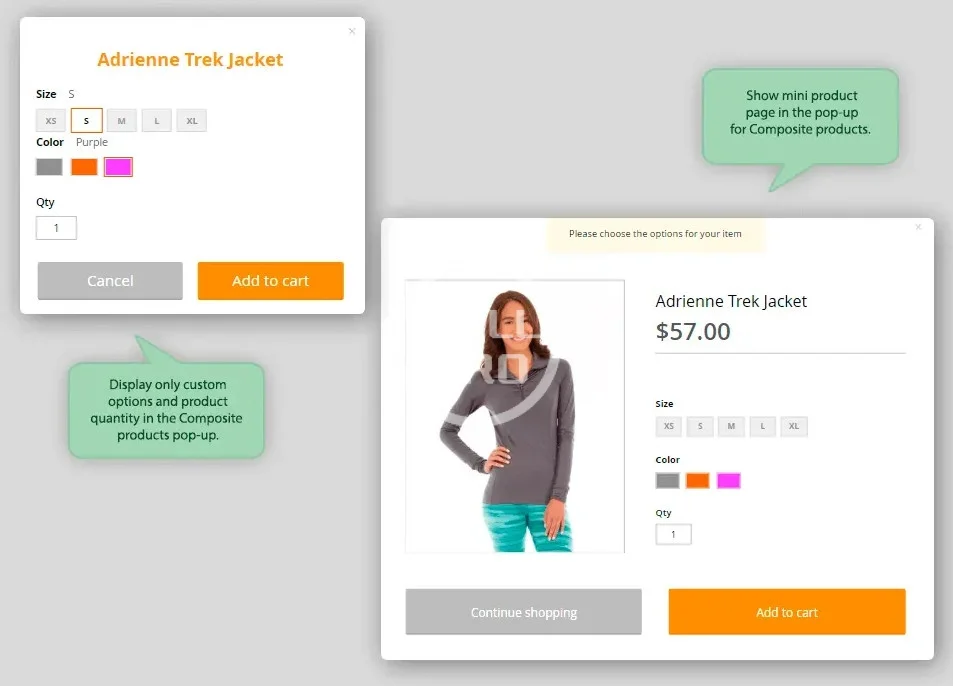The width and height of the screenshot is (953, 686).
Task: Choose size S in small pop-up
Action: [86, 121]
